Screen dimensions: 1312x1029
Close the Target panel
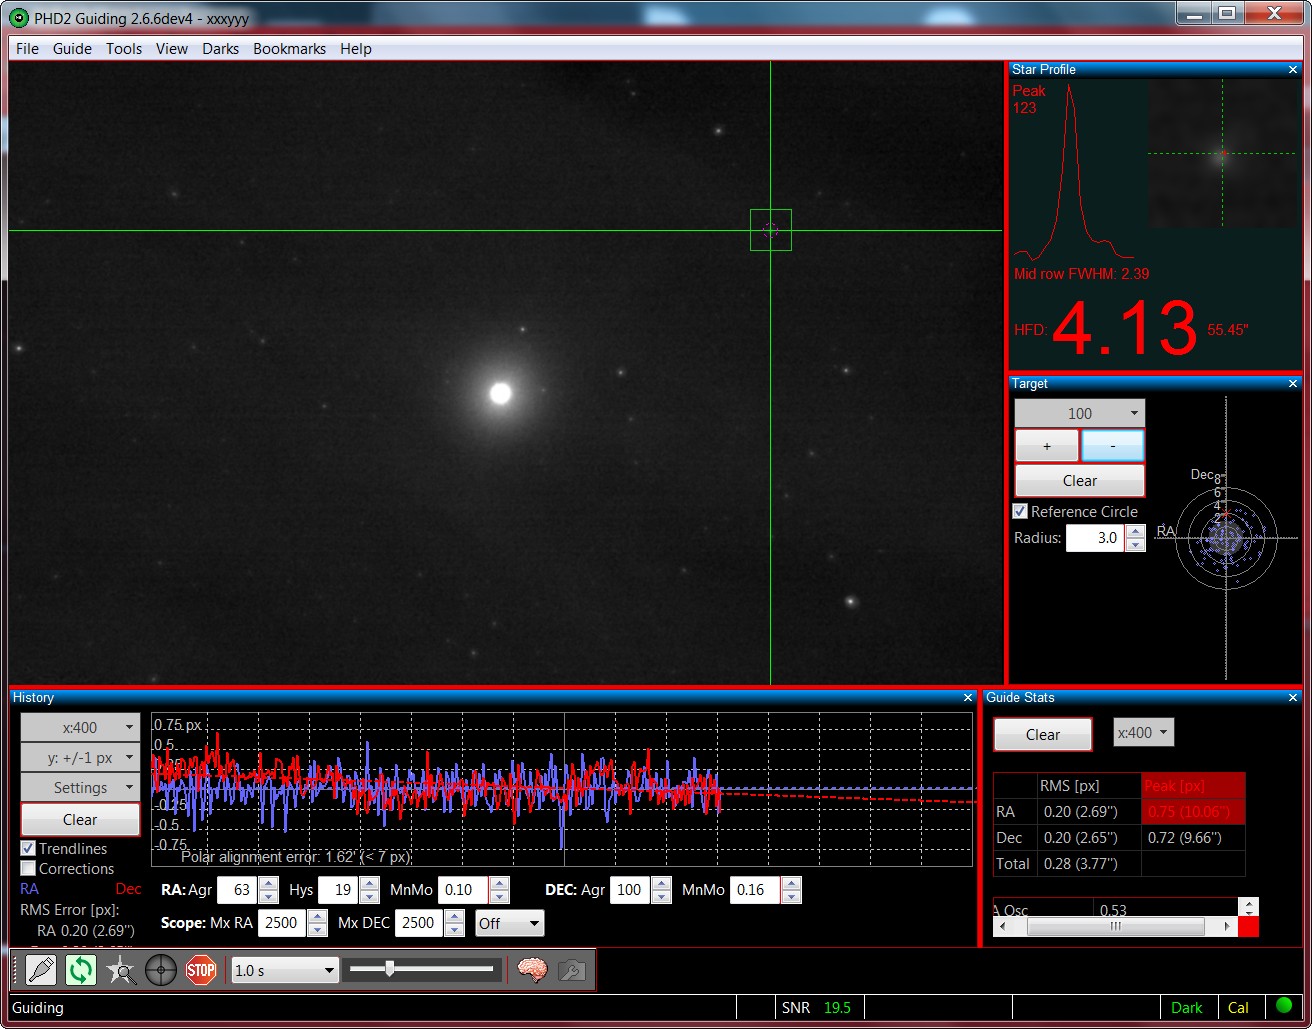click(1293, 384)
